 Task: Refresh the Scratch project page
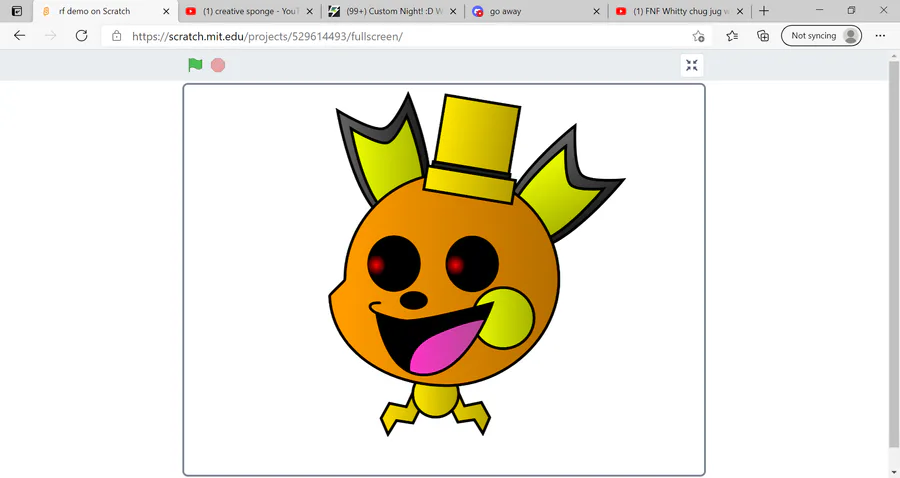[82, 36]
